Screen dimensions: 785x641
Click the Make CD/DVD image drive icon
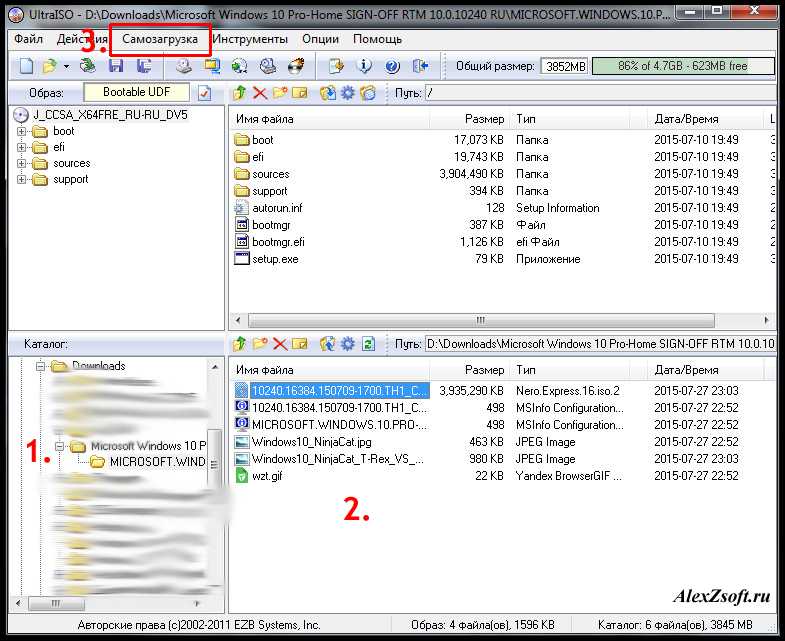tap(184, 66)
